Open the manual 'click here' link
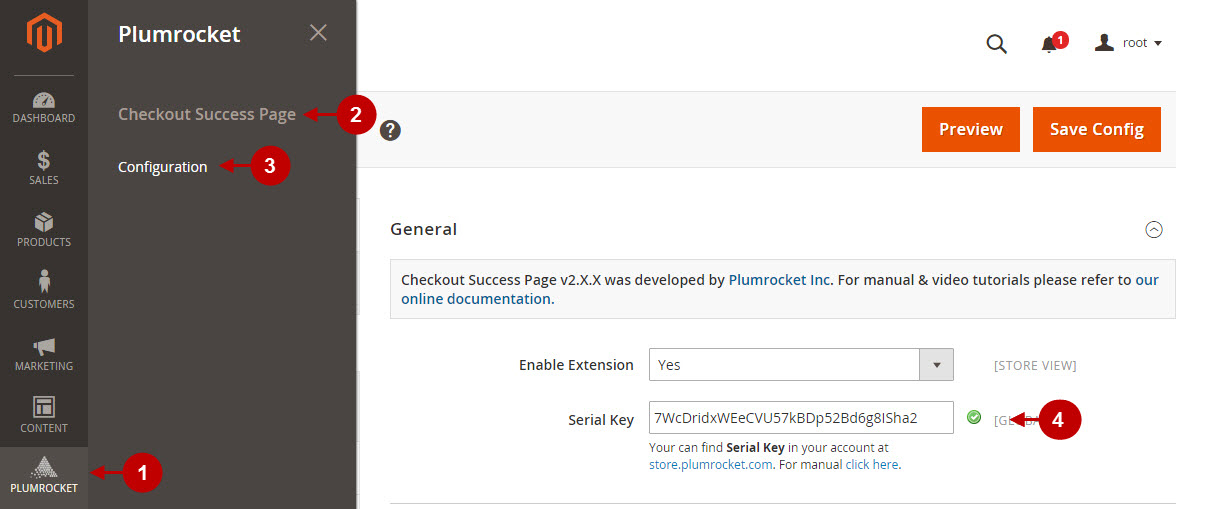The width and height of the screenshot is (1206, 509). click(871, 464)
